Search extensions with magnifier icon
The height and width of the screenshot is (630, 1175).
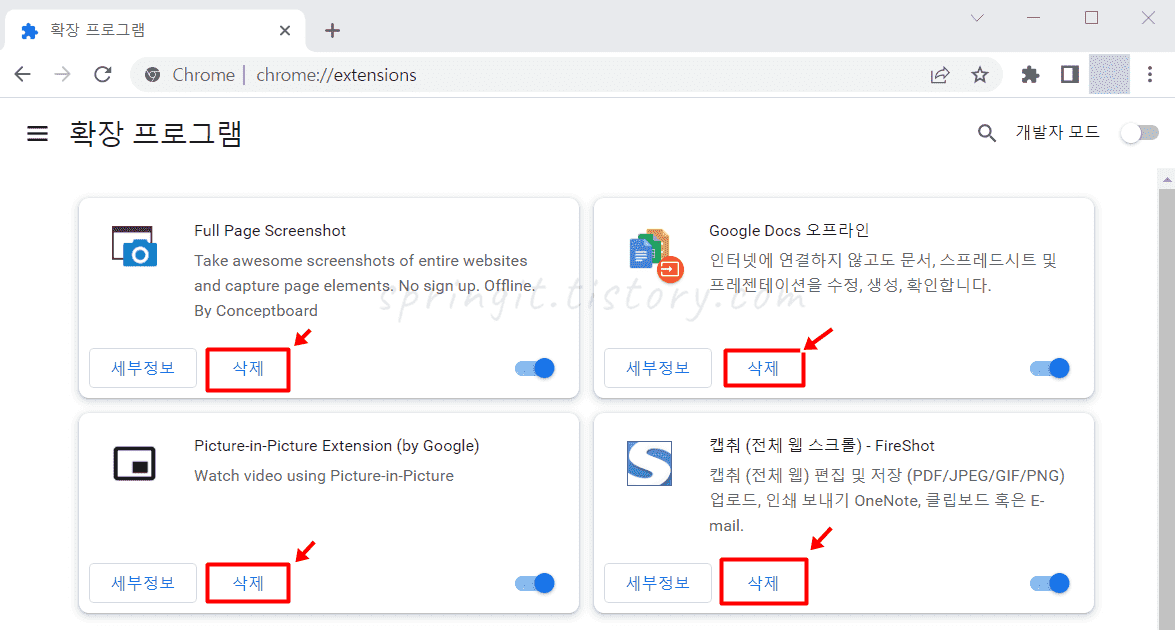click(987, 133)
